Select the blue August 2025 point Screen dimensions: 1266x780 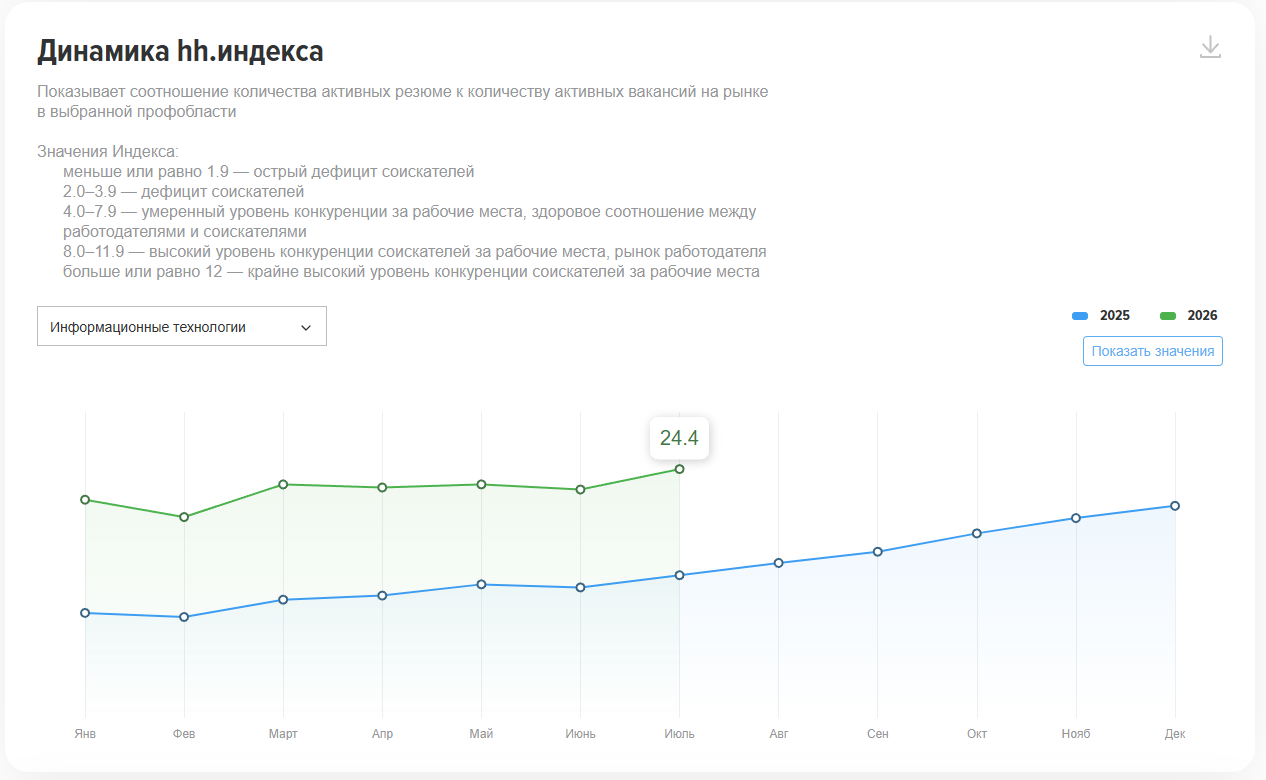pyautogui.click(x=778, y=563)
